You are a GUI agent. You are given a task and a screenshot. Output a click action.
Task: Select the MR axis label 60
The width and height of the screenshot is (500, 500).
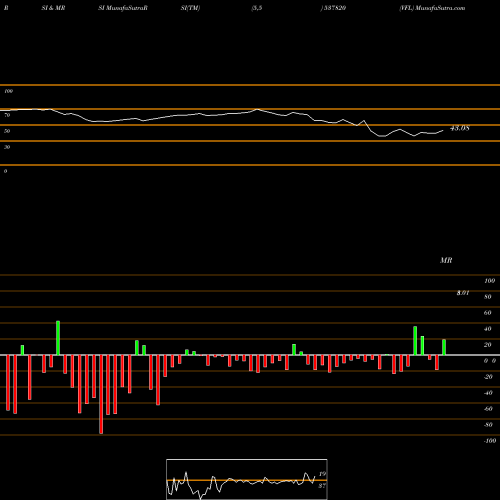[x=488, y=313]
